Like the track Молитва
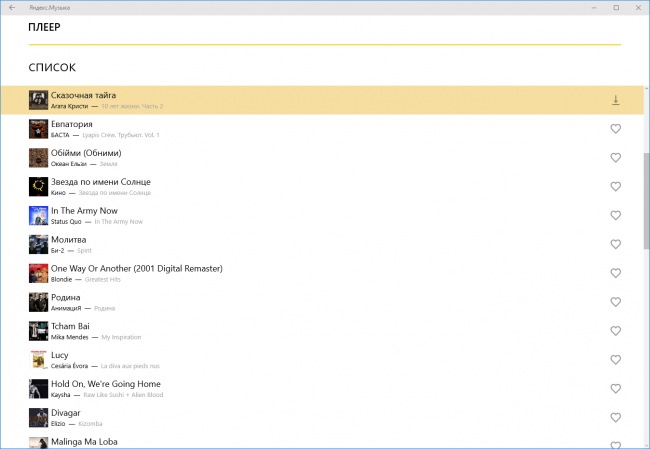The image size is (650, 449). (616, 244)
